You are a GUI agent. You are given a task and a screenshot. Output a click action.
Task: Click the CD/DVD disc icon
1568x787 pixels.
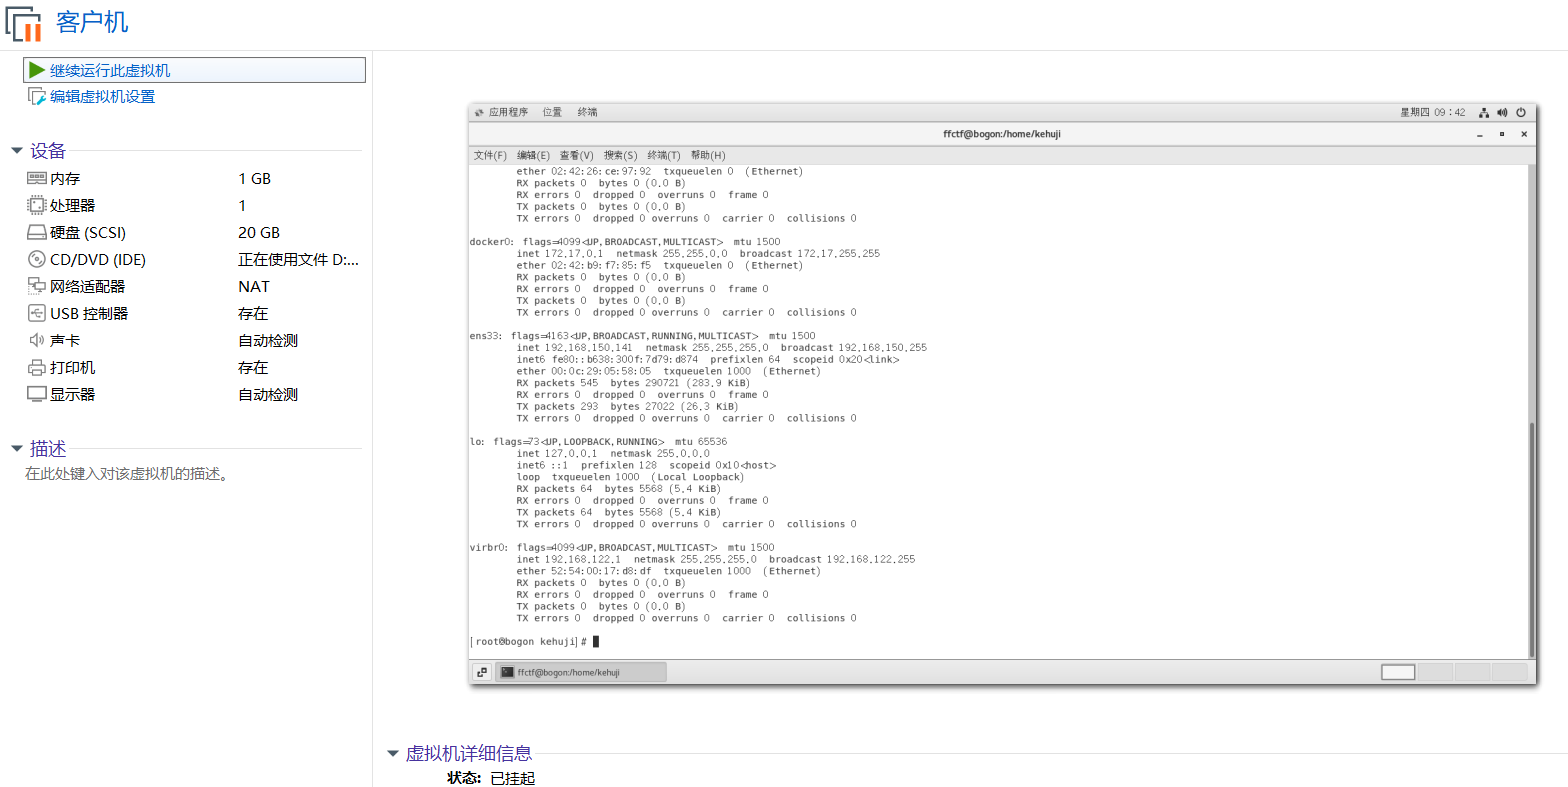coord(36,259)
